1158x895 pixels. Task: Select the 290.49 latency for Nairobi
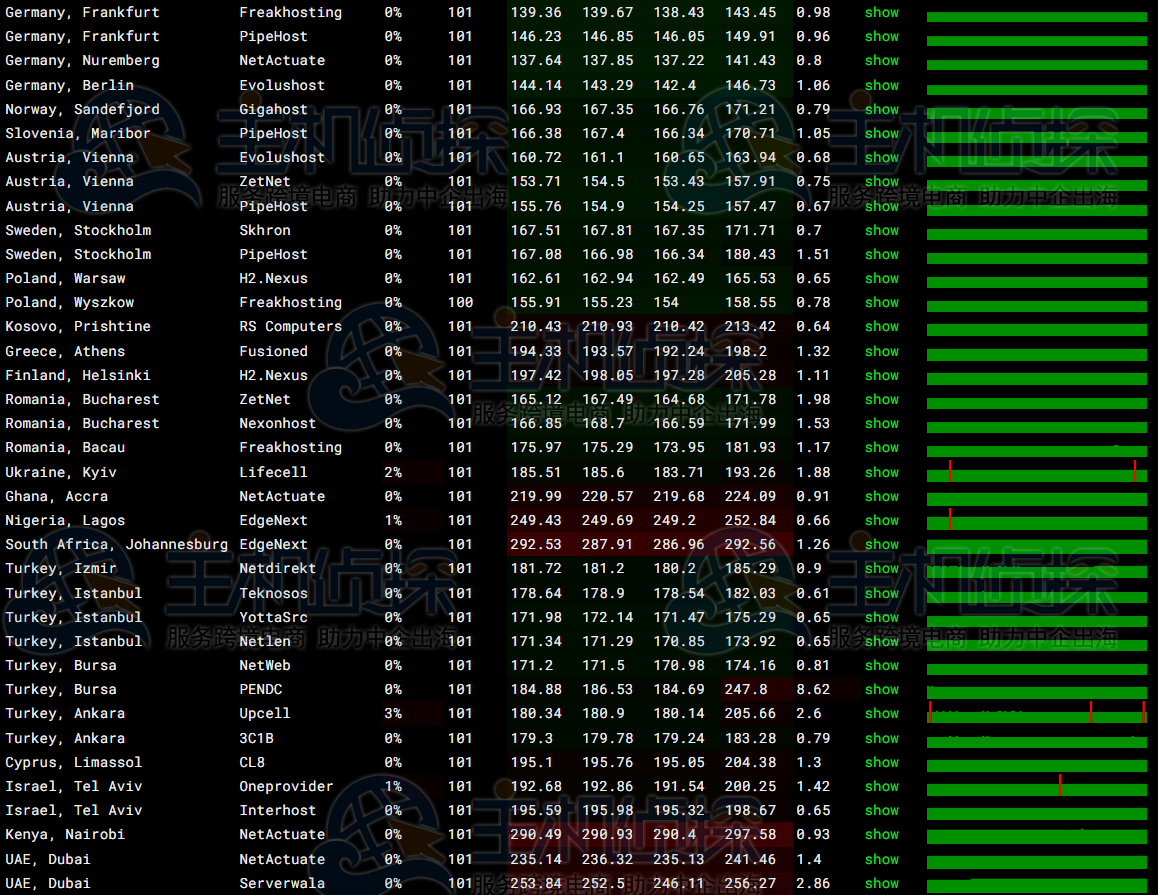[x=535, y=834]
